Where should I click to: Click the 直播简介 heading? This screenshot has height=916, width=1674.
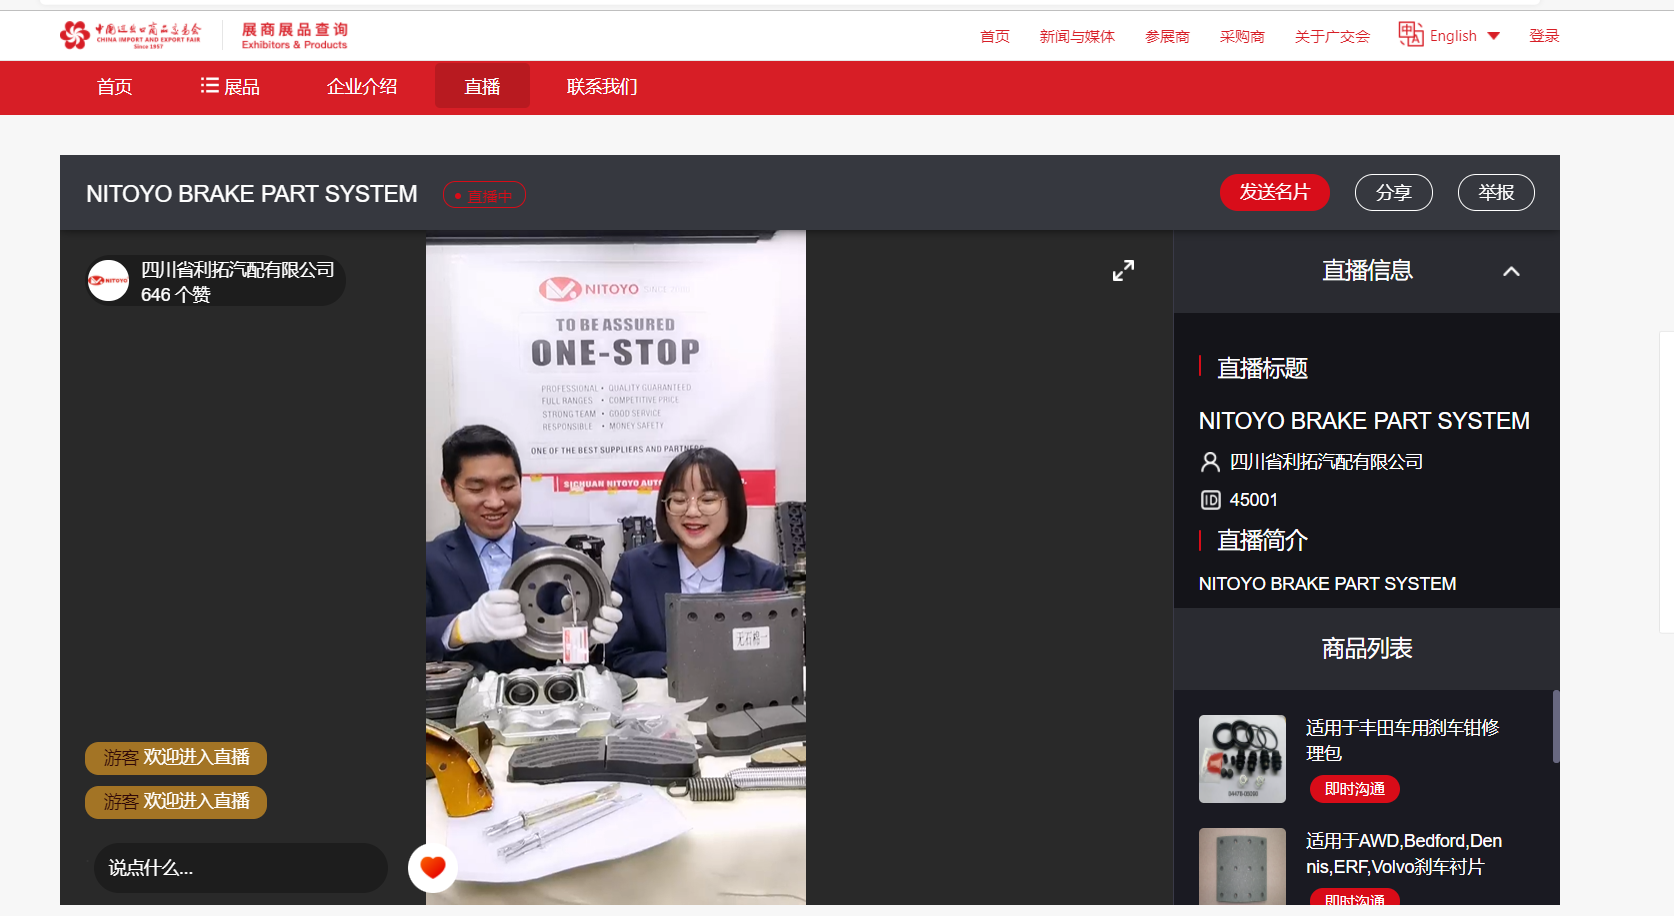point(1262,541)
